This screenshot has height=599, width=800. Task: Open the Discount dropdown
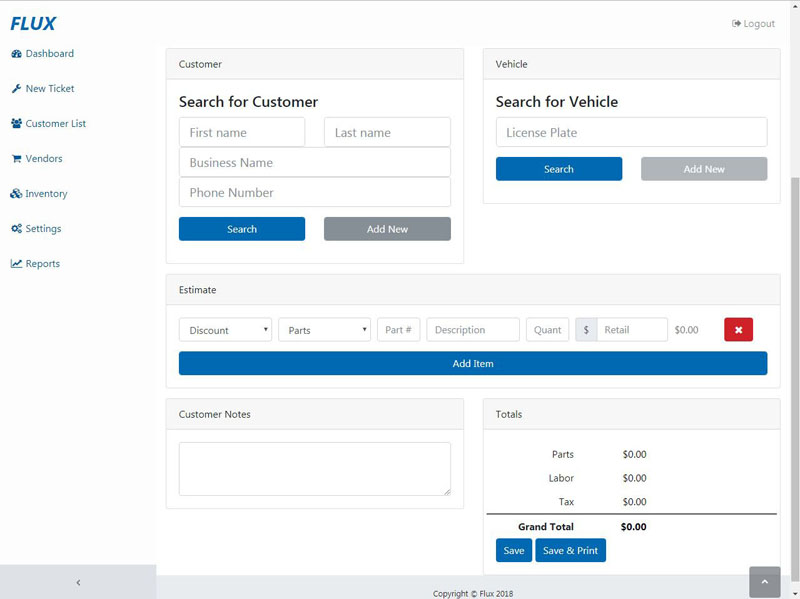225,330
